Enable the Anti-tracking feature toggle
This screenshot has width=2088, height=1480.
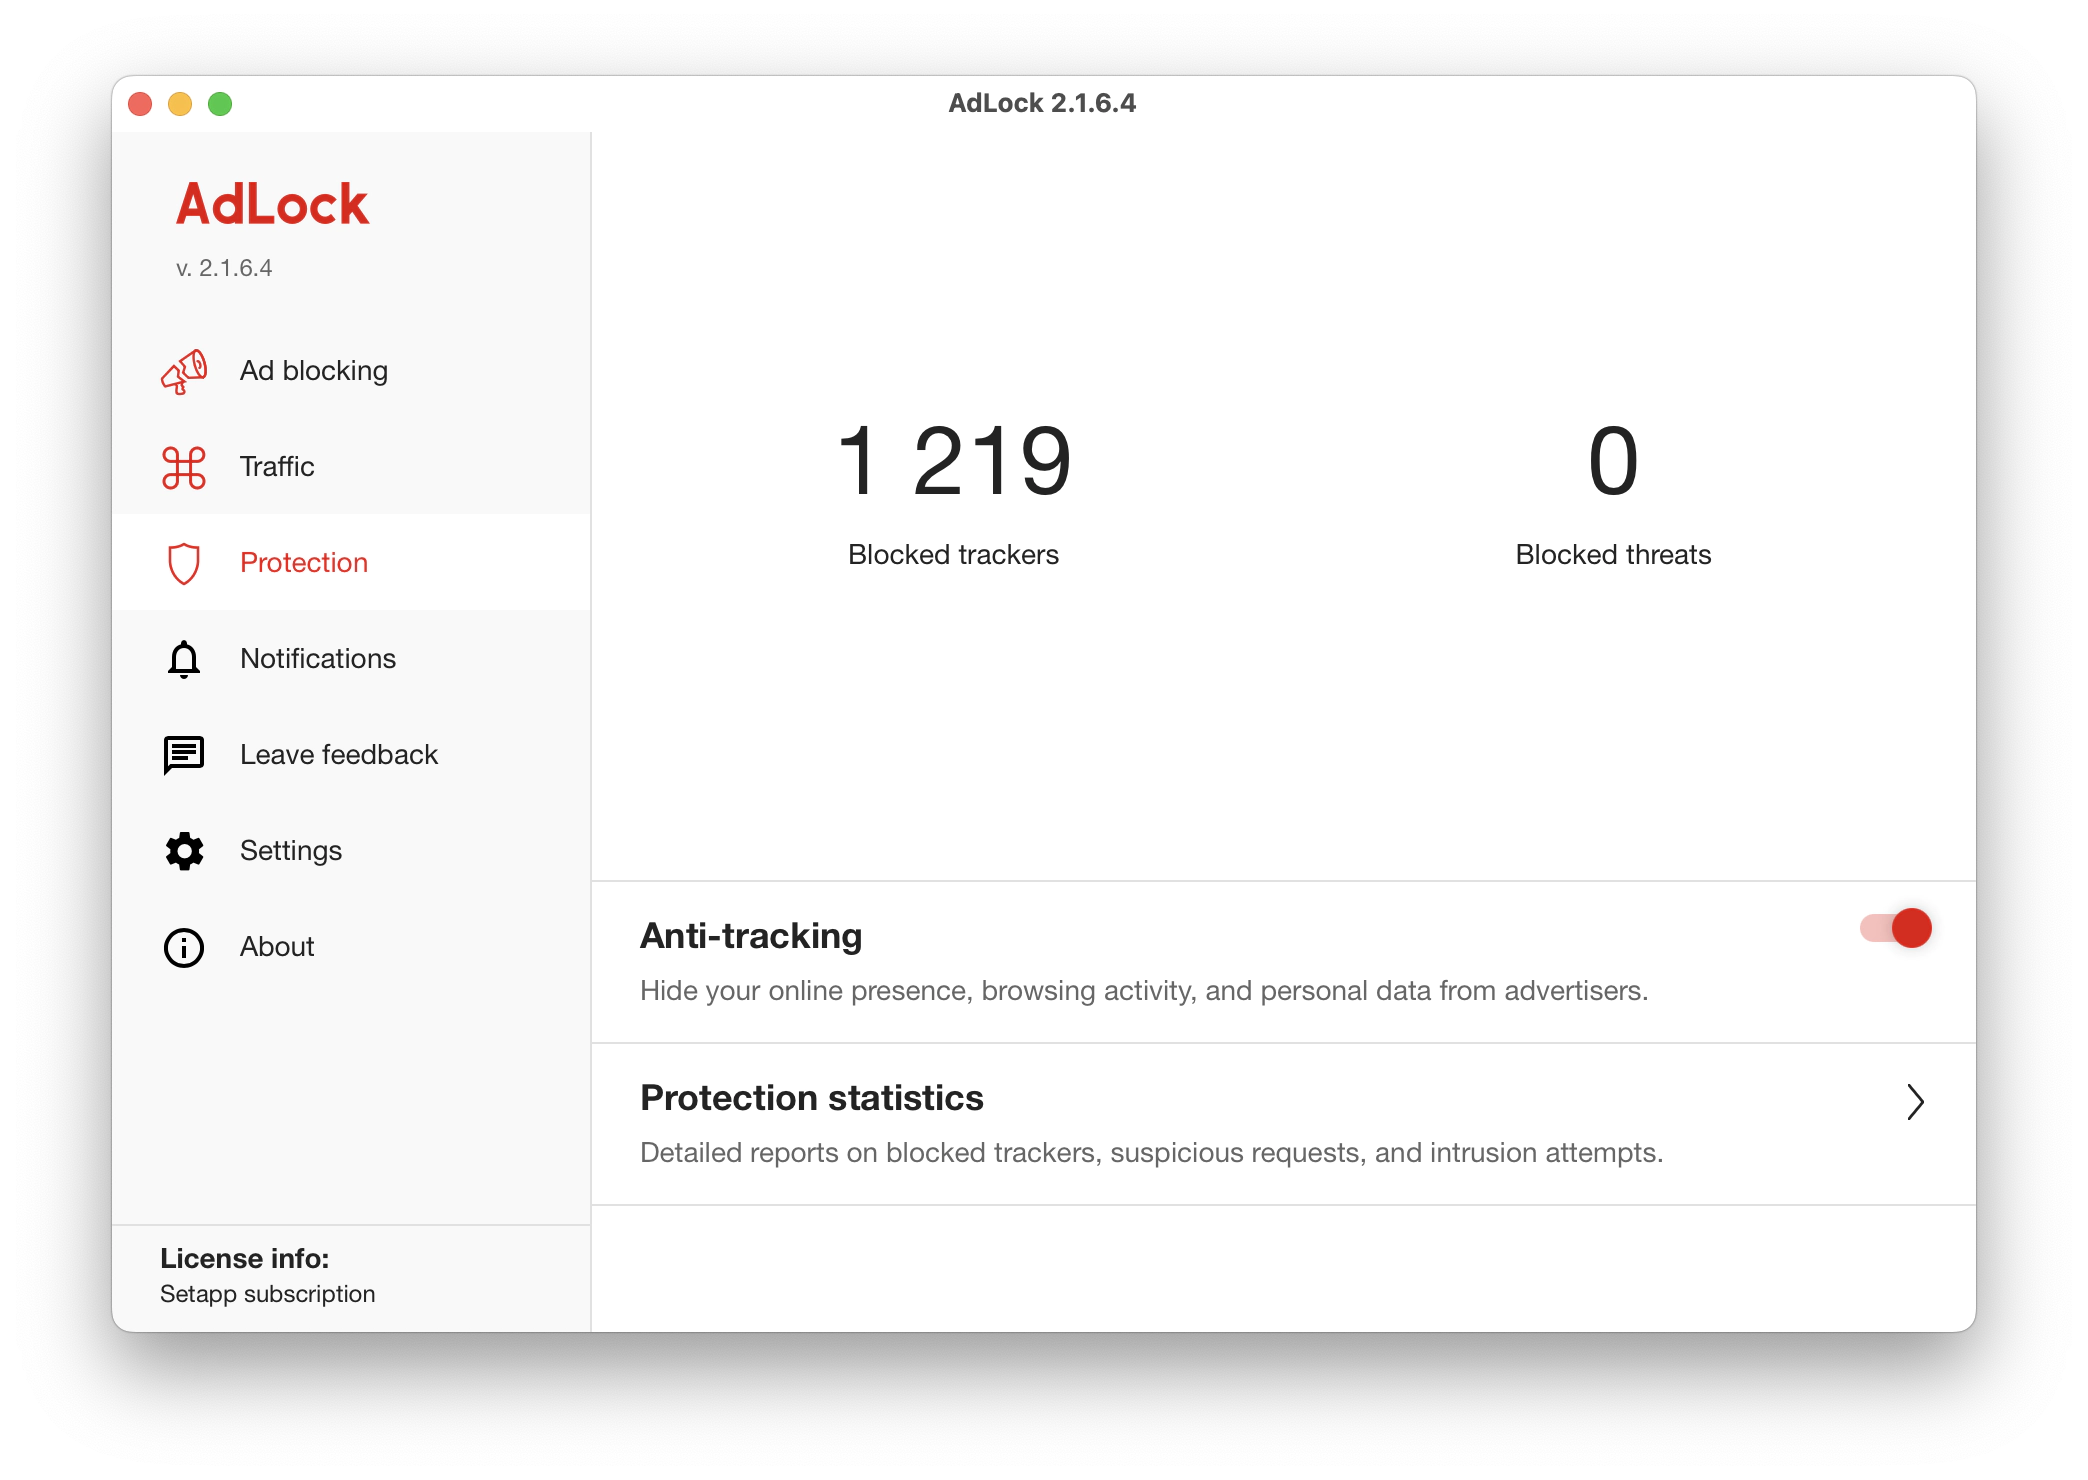pyautogui.click(x=1894, y=929)
